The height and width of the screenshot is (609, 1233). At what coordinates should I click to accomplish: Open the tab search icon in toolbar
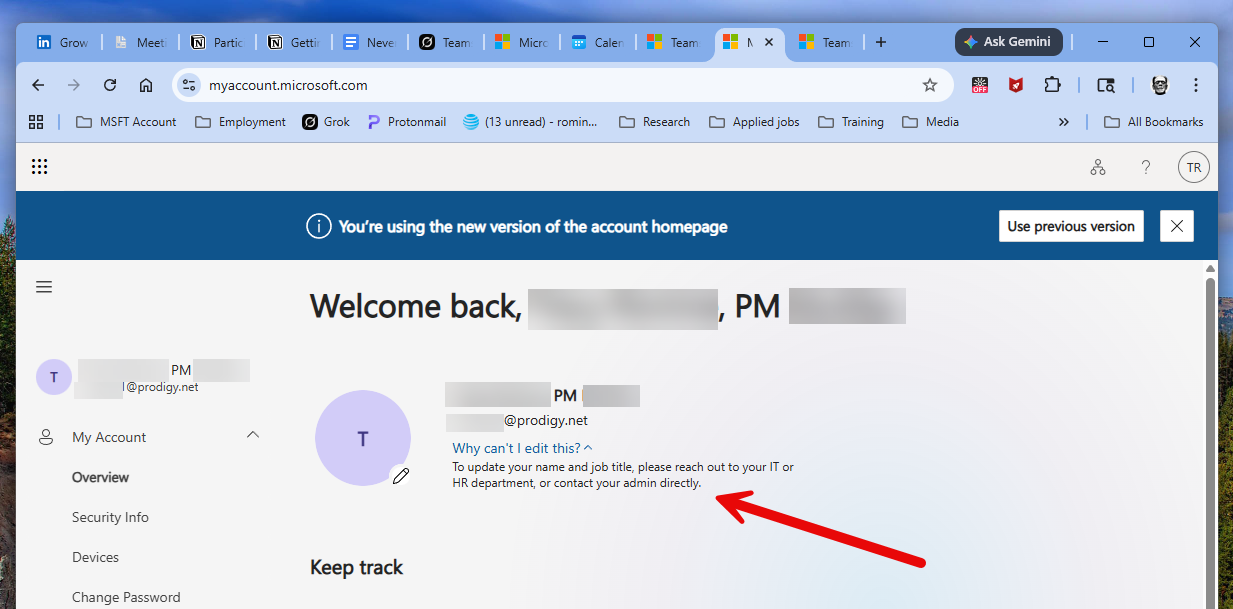[1106, 85]
